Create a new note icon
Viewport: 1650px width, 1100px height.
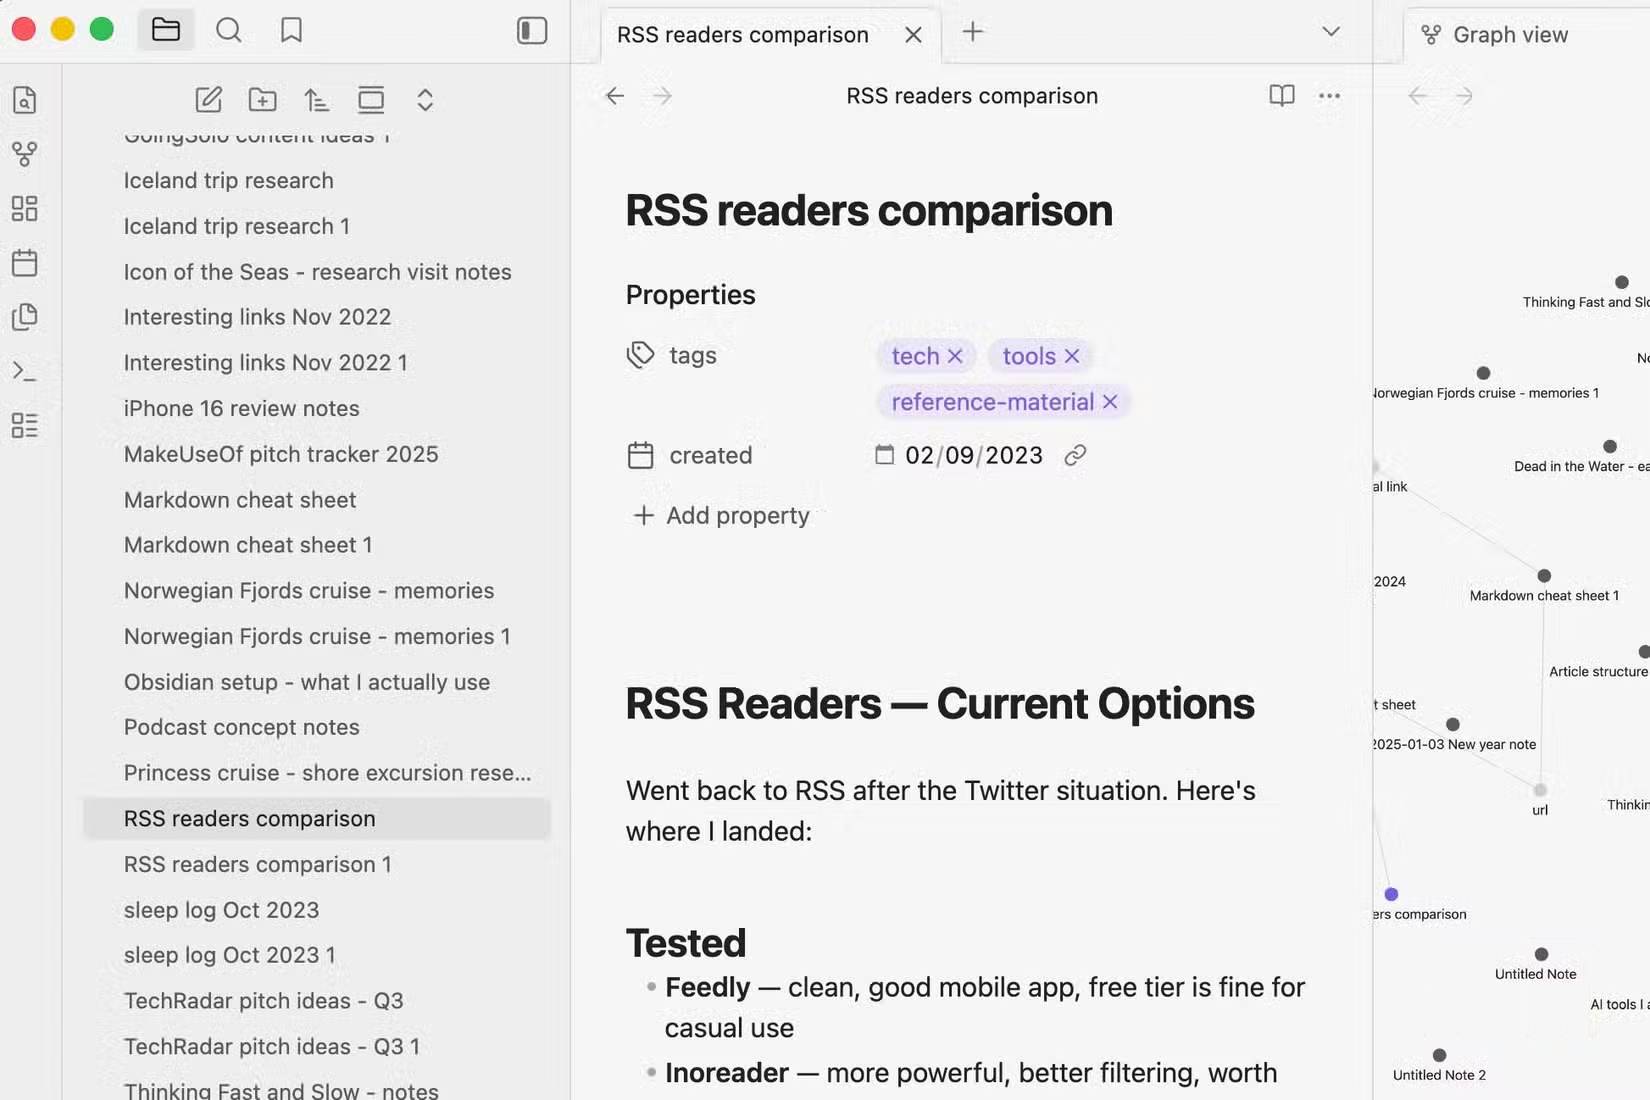pos(208,99)
